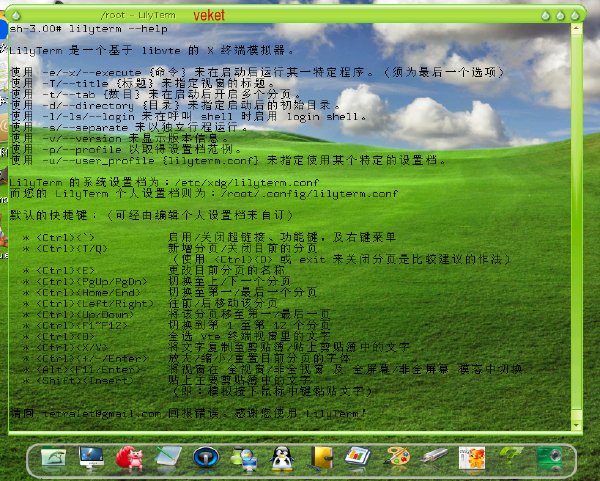The width and height of the screenshot is (600, 481).
Task: Click the '/etc/xdg/lilyterm.conf' path text
Action: pos(247,183)
